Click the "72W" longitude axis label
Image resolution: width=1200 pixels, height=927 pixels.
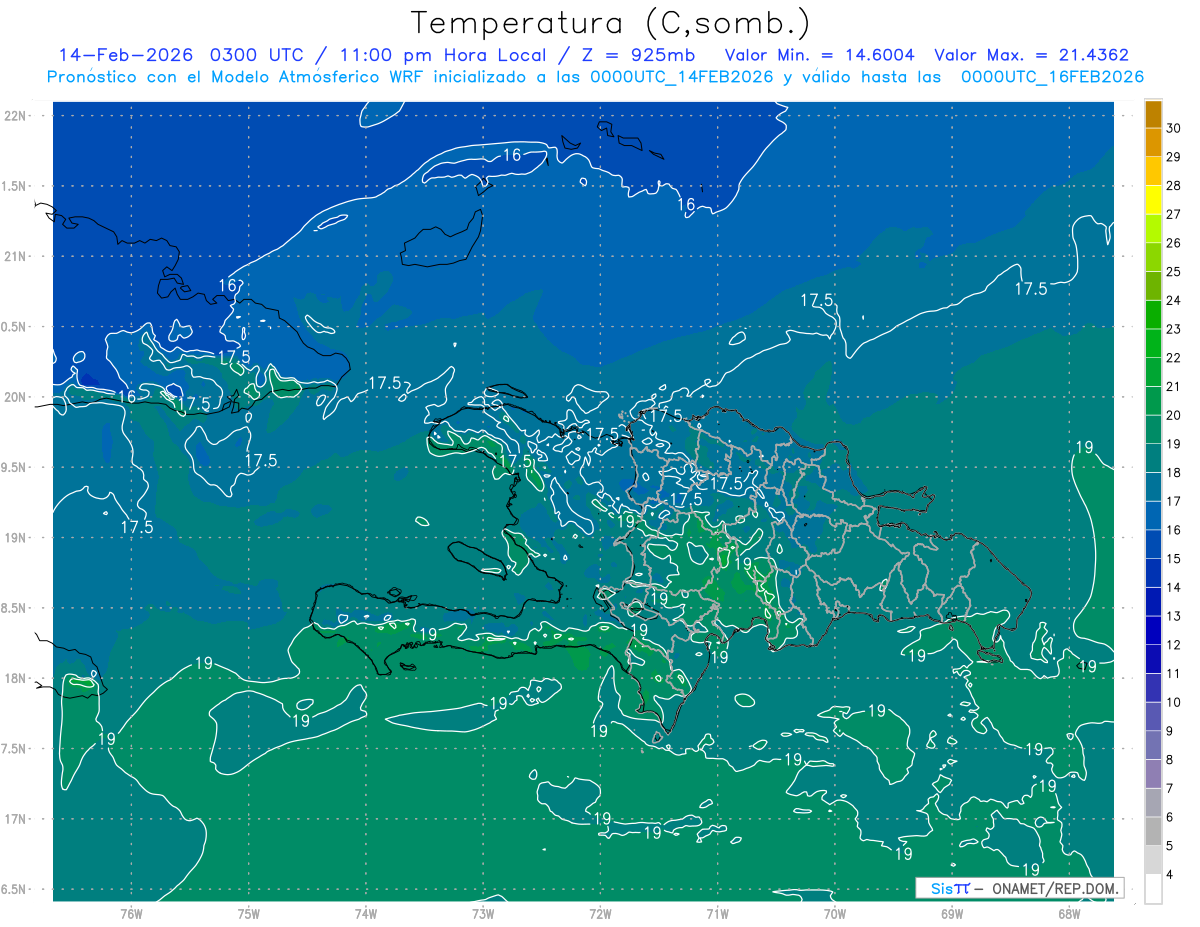click(600, 914)
